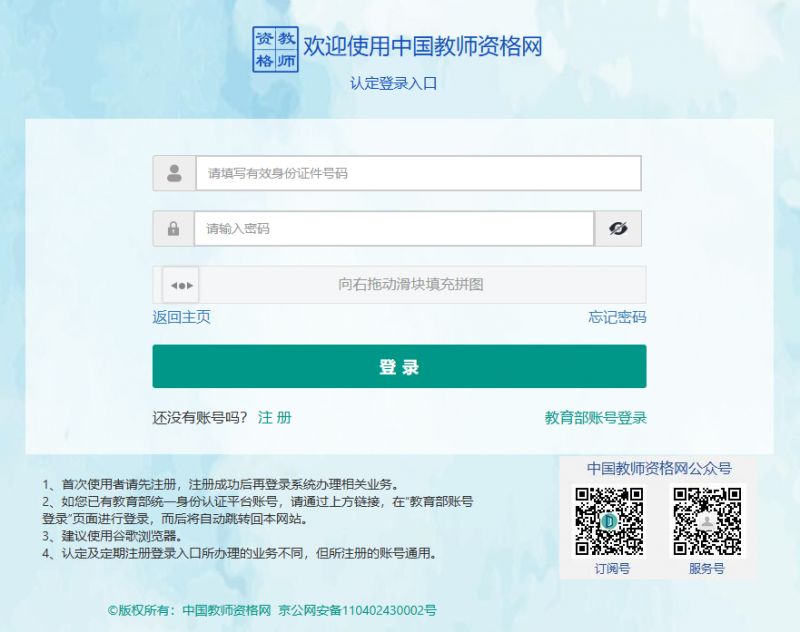
Task: Click the 认定登录入口 subtitle
Action: (x=393, y=83)
